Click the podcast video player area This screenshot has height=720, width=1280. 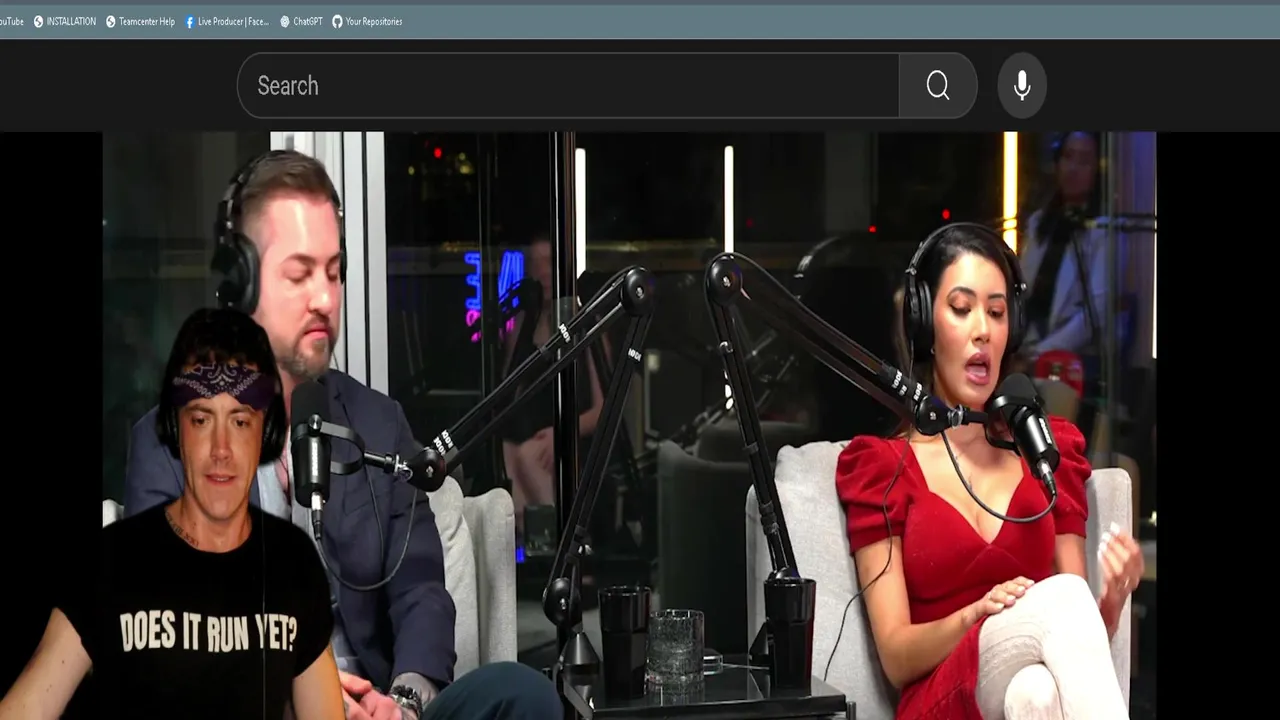(x=629, y=426)
